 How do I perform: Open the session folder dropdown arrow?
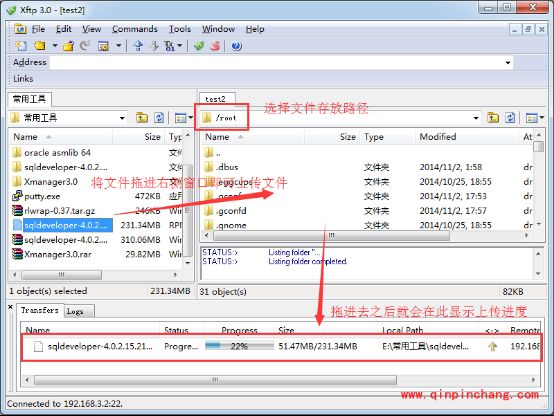pos(54,46)
